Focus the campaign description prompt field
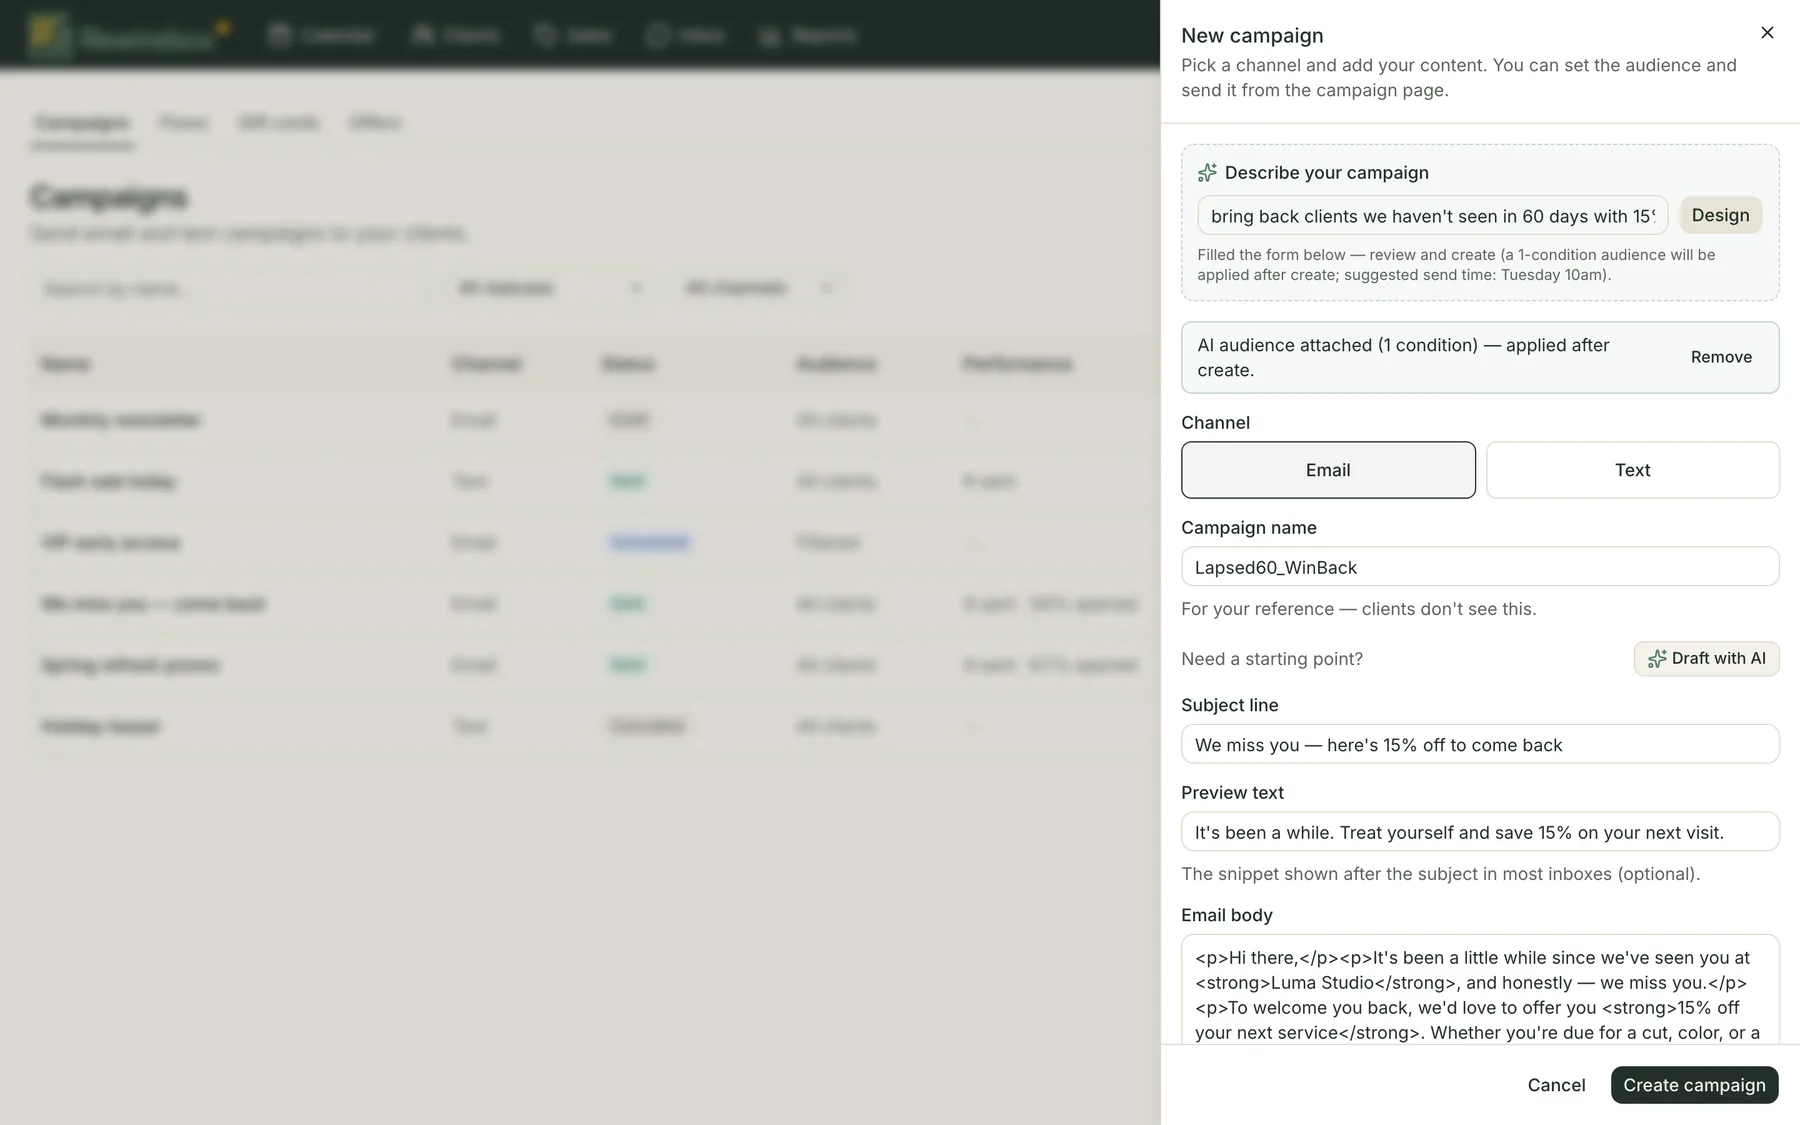Image resolution: width=1800 pixels, height=1125 pixels. coord(1432,216)
